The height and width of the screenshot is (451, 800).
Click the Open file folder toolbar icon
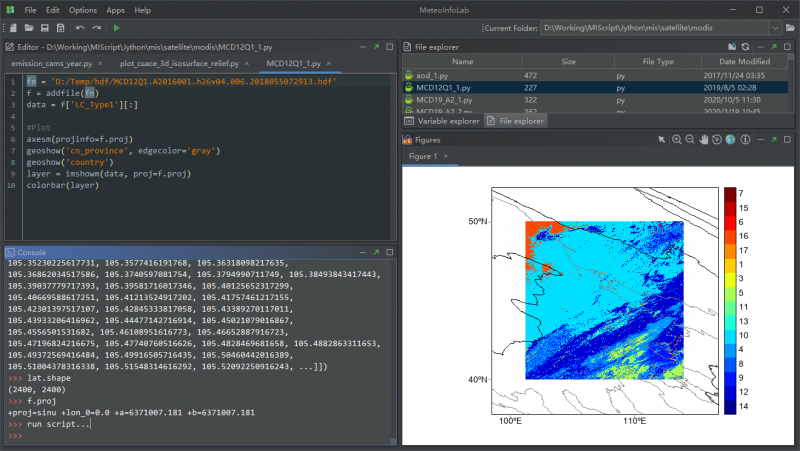(28, 28)
